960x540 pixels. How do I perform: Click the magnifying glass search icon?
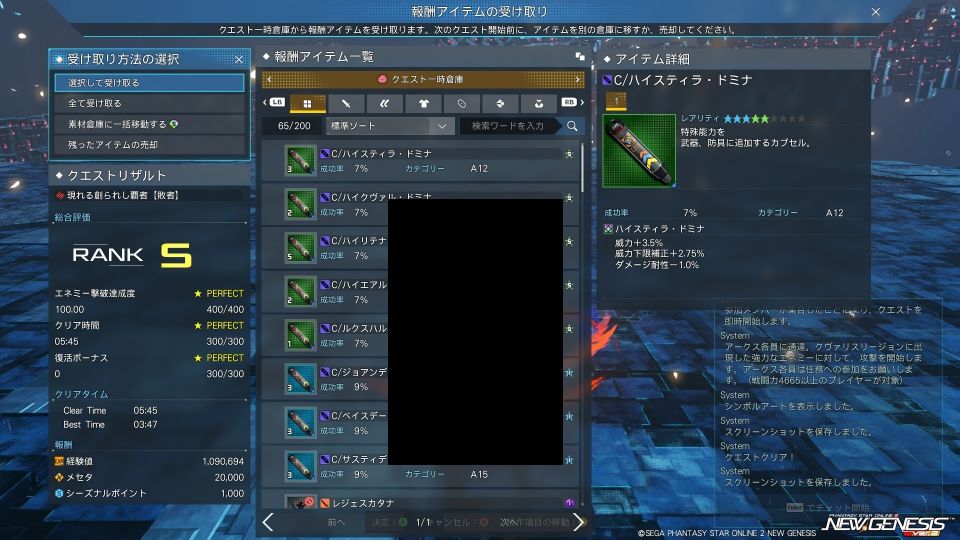pos(572,126)
